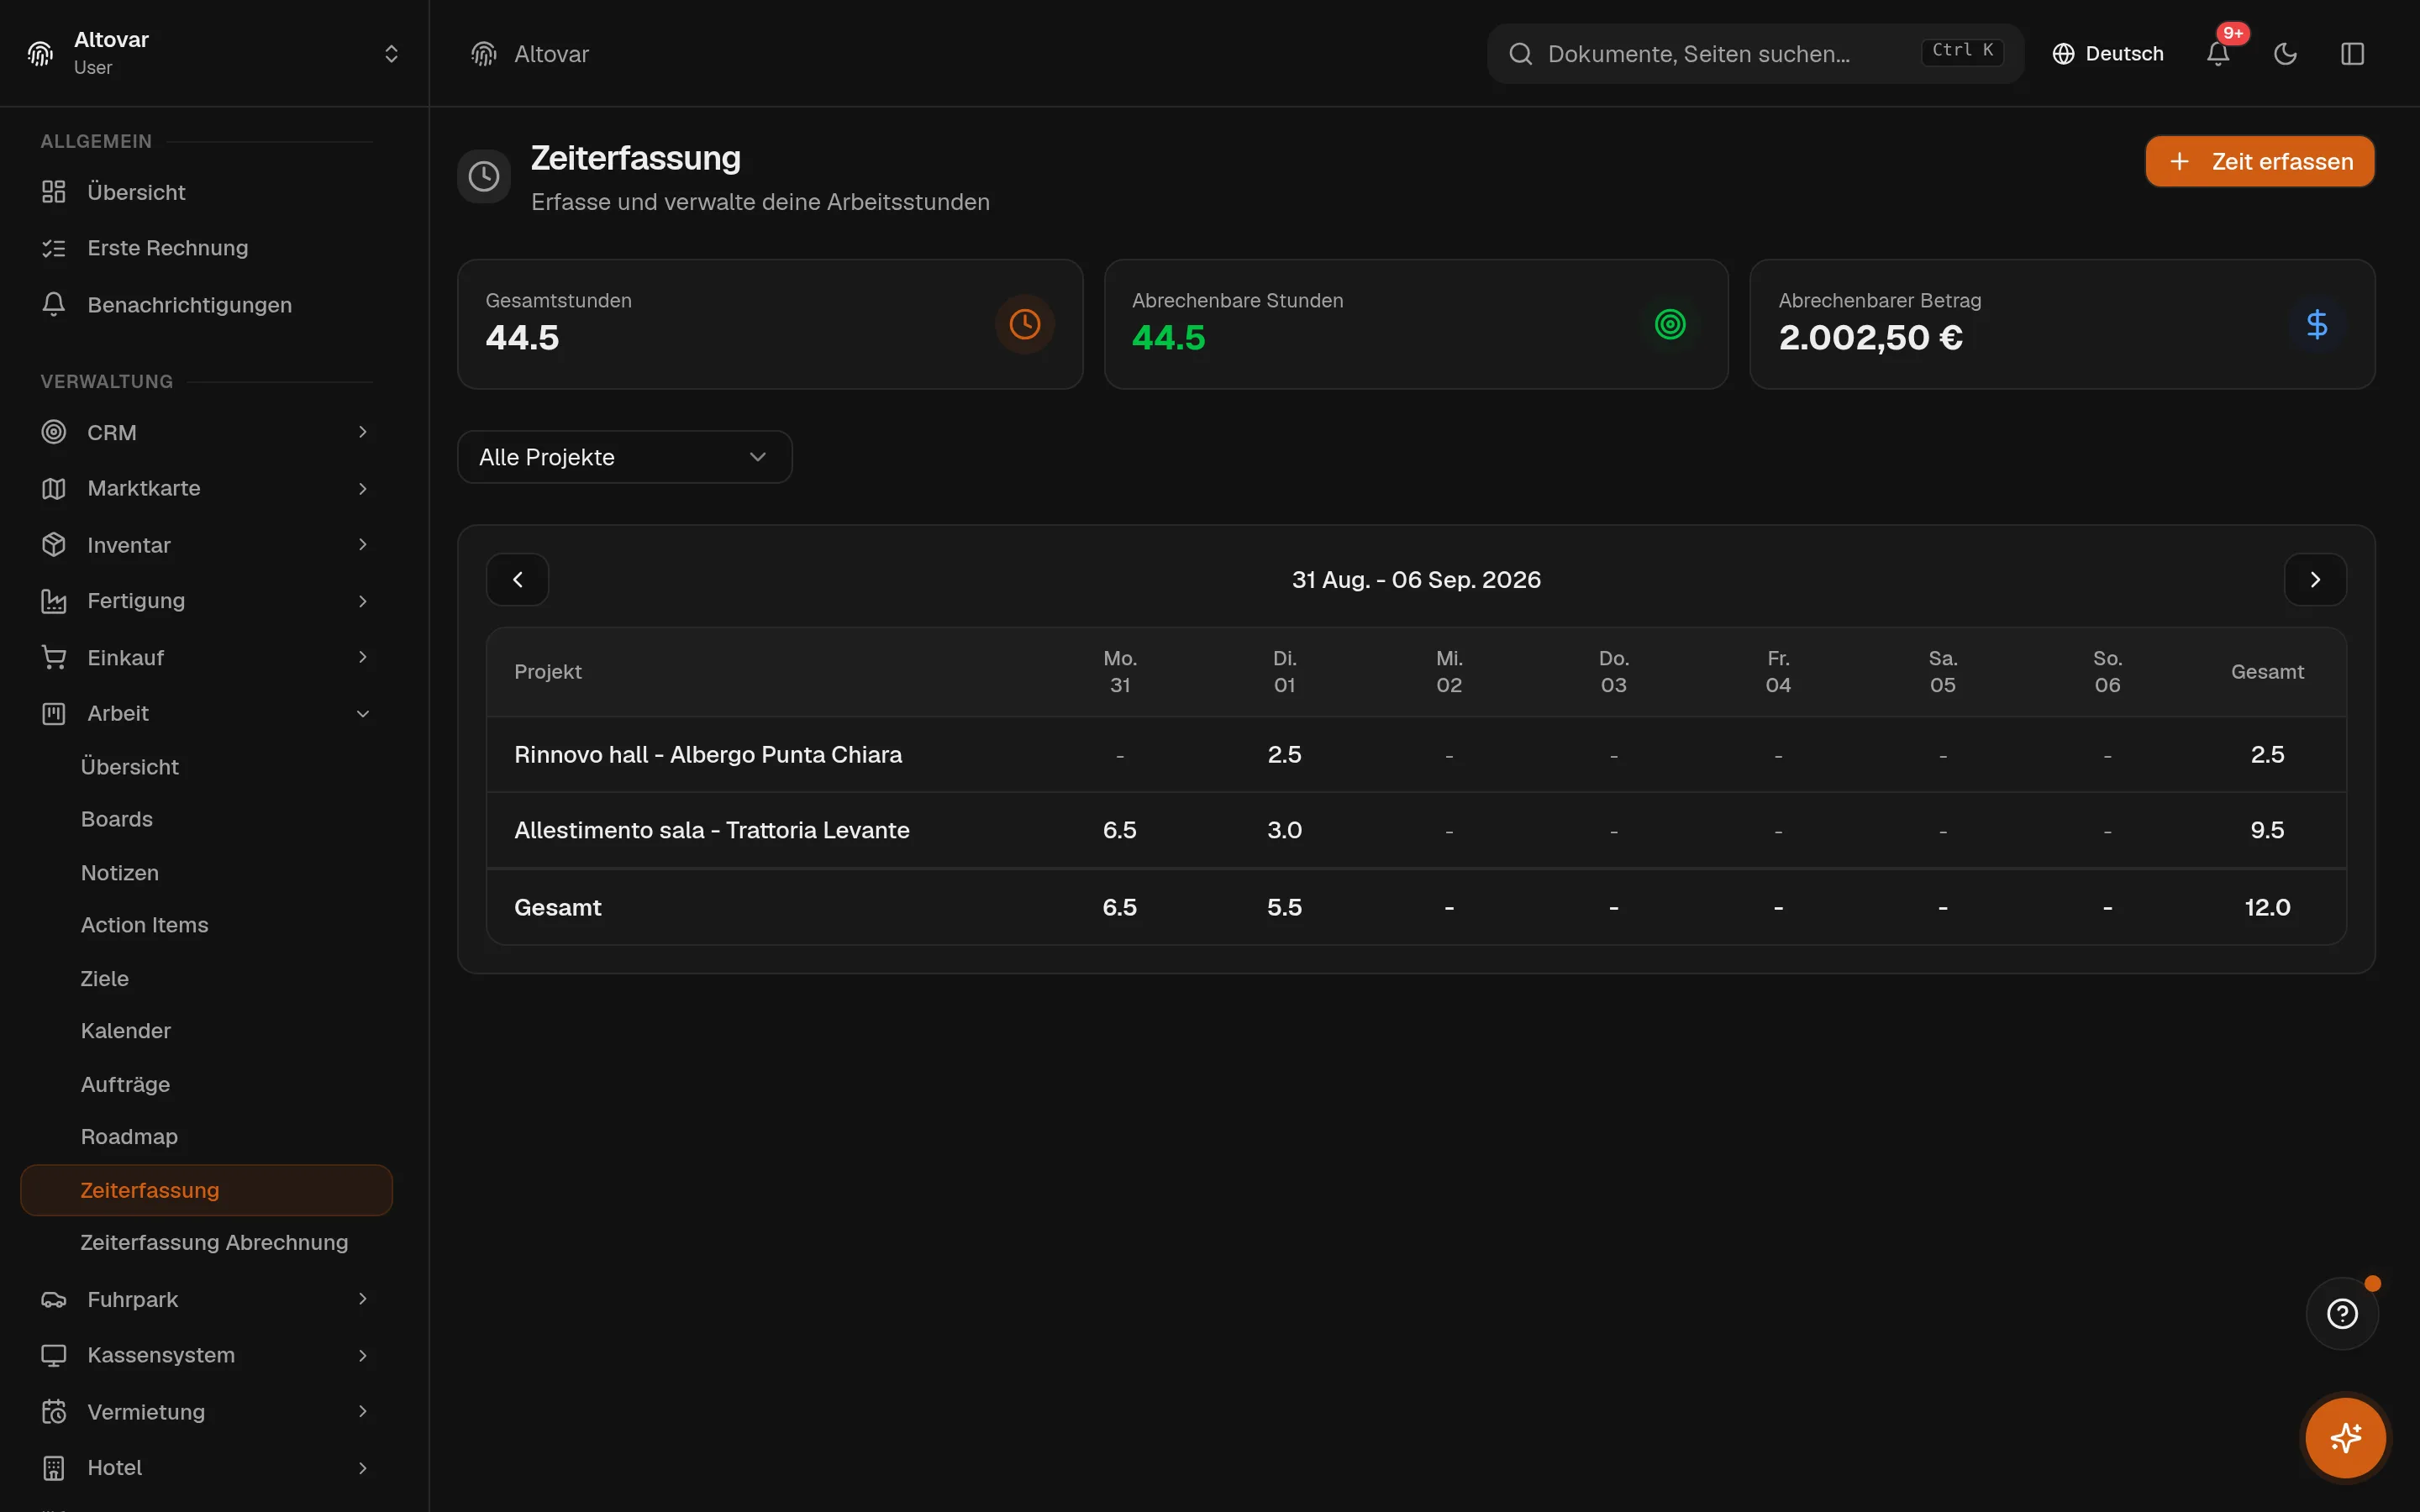This screenshot has height=1512, width=2420.
Task: Click the Hotel building icon
Action: (54, 1468)
